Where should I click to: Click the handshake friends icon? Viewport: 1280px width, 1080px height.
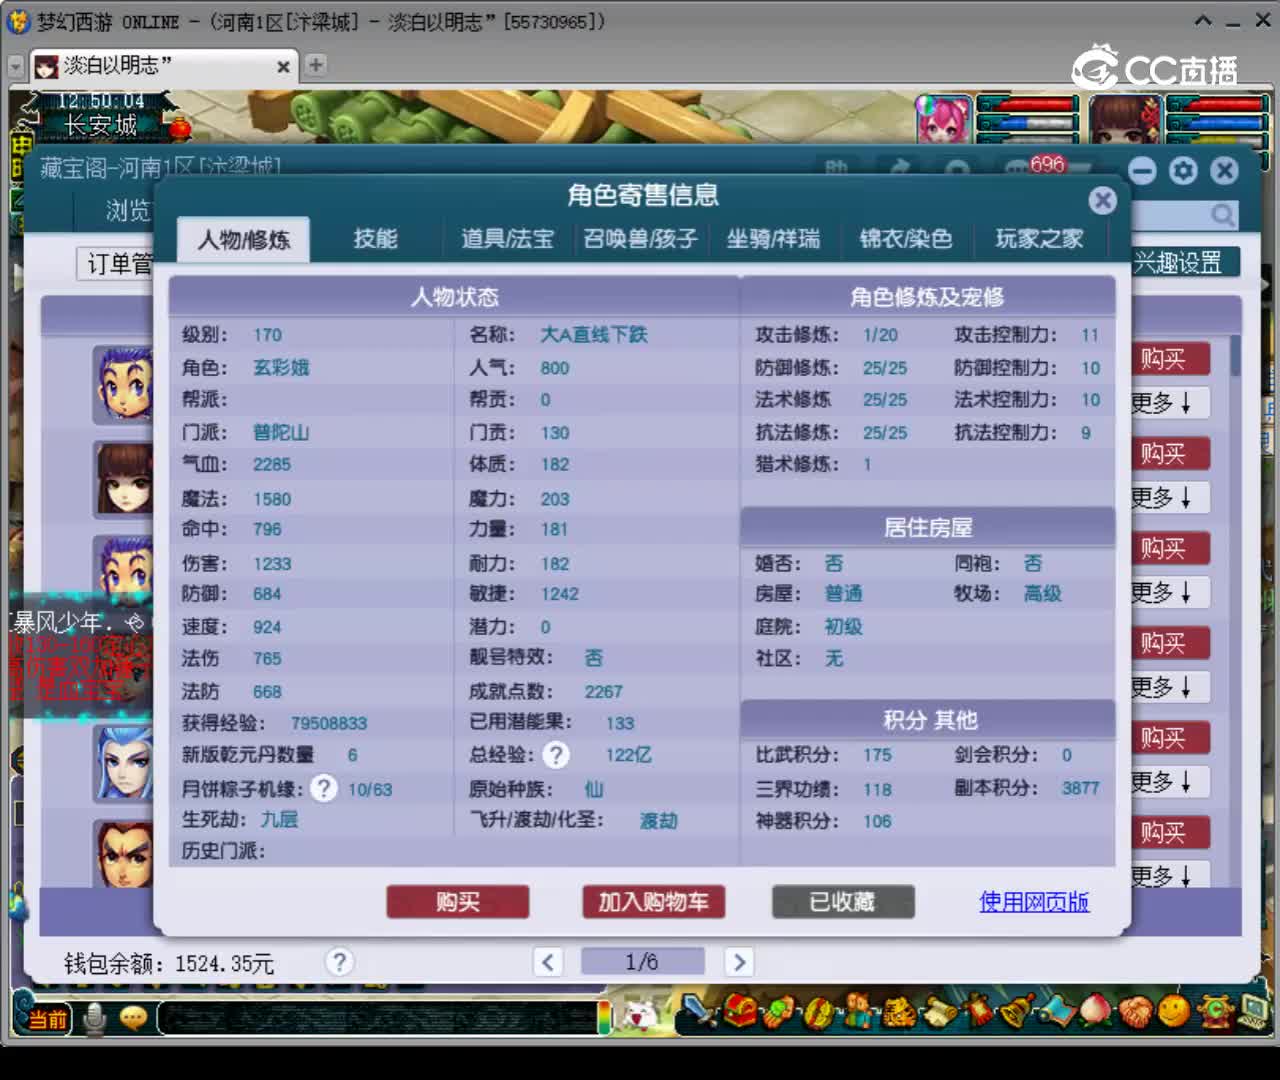(x=1136, y=1011)
